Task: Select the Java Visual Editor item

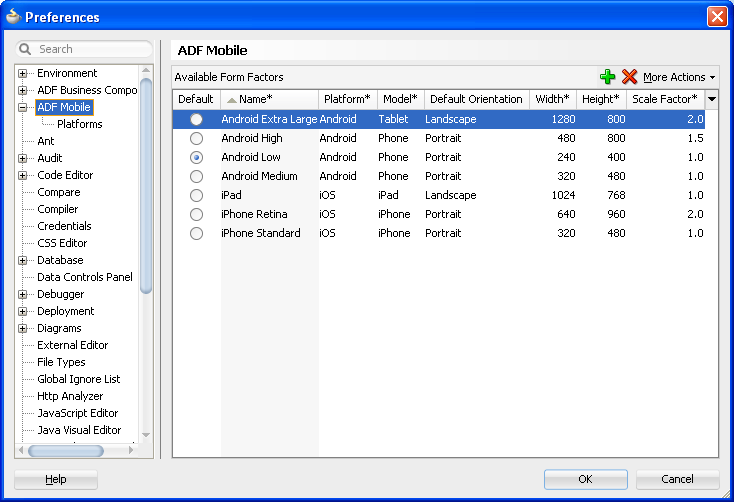Action: pyautogui.click(x=79, y=430)
